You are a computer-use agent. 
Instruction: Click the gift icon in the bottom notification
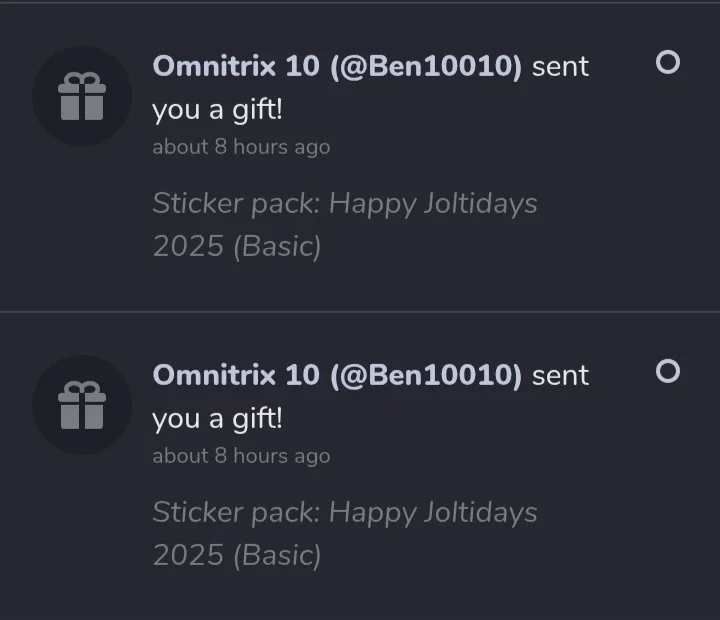81,405
